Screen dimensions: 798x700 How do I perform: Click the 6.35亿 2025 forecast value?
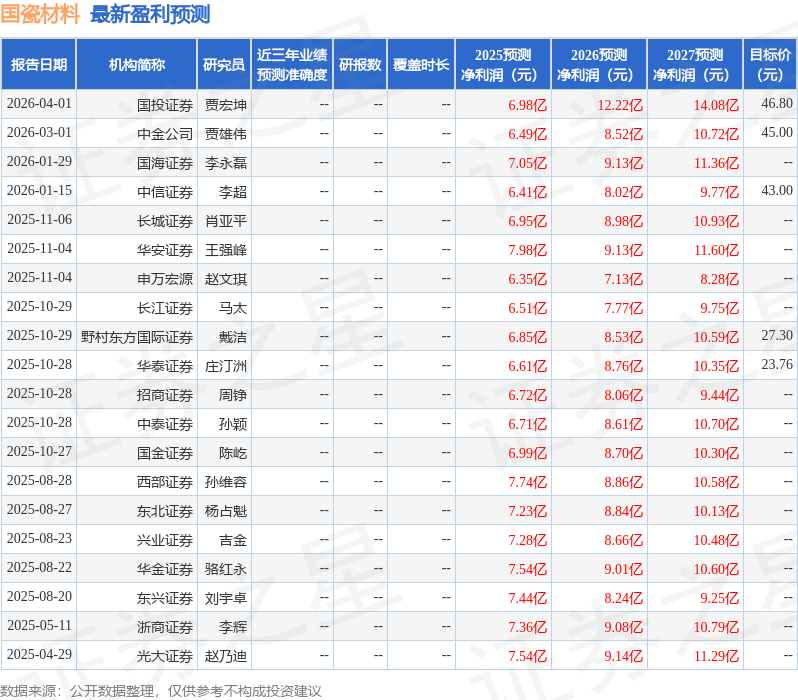tap(528, 279)
